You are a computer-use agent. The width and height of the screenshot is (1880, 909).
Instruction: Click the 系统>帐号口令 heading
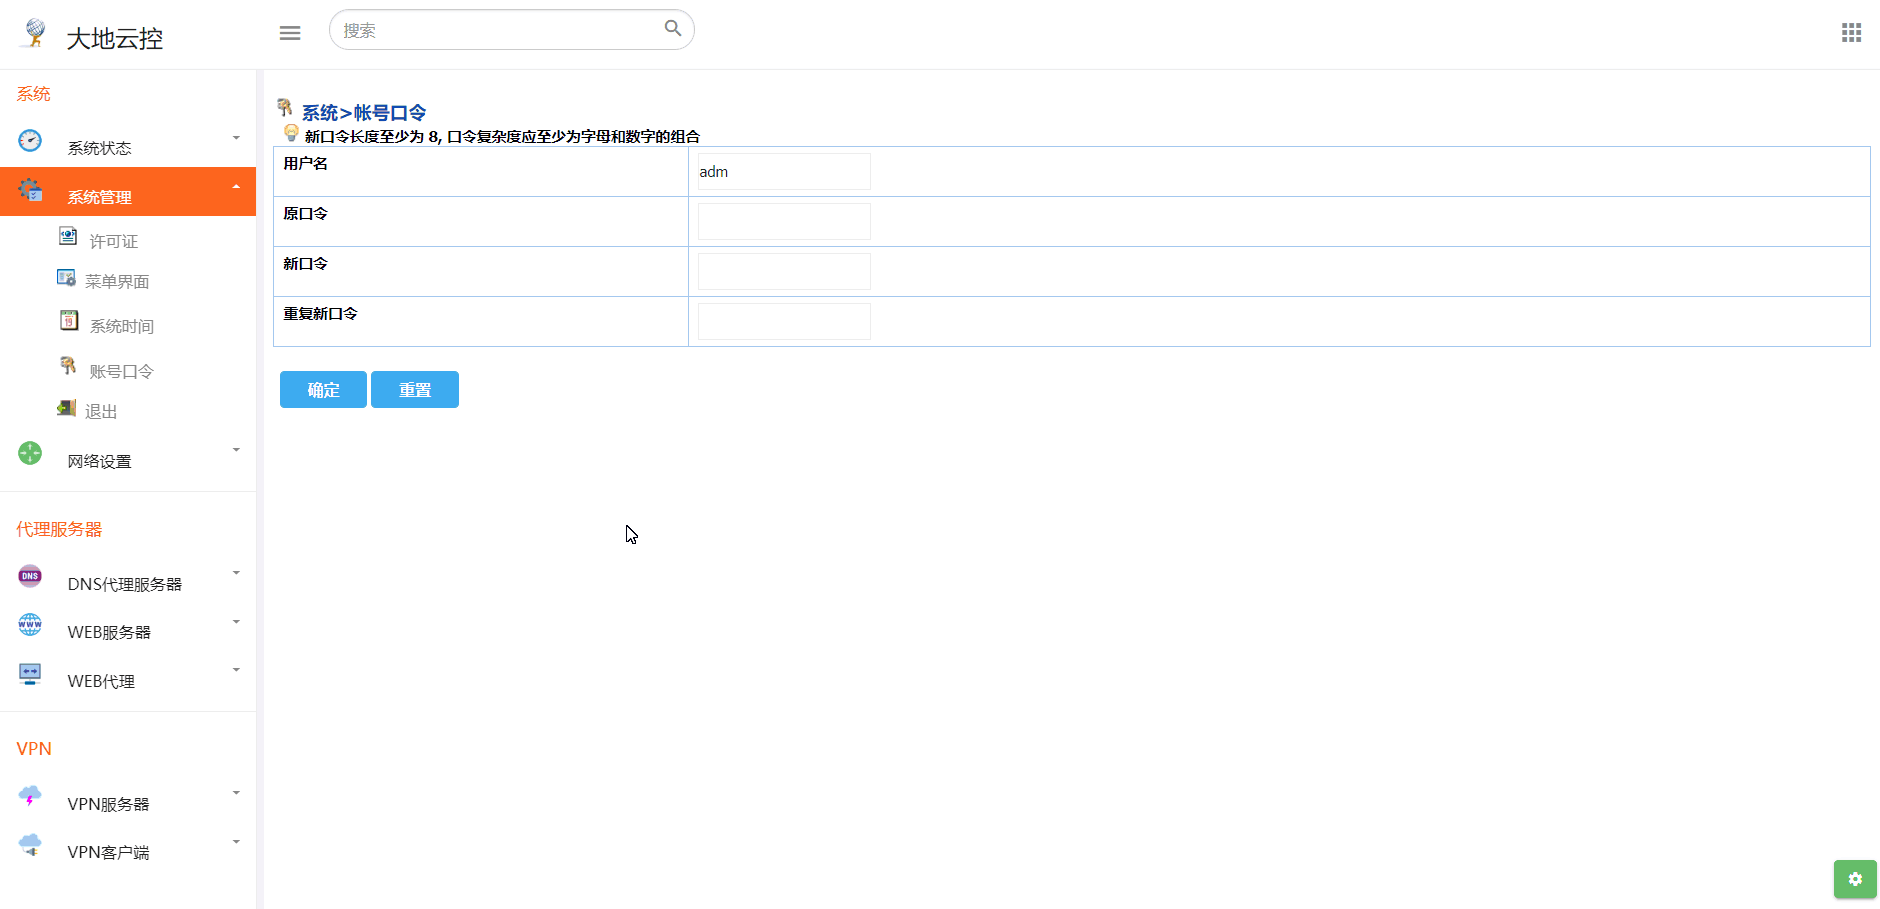pos(364,113)
